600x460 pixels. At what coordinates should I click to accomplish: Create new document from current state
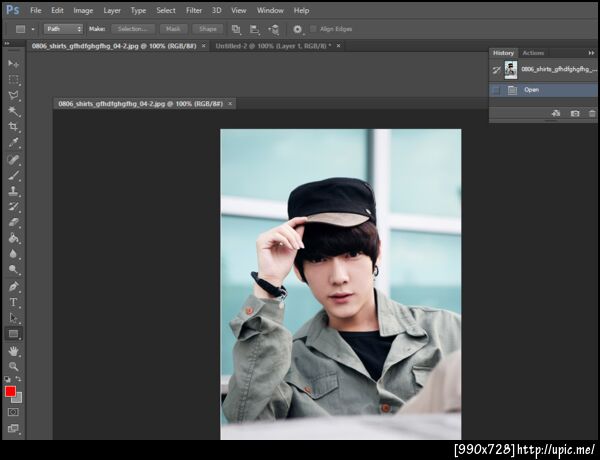click(x=556, y=114)
